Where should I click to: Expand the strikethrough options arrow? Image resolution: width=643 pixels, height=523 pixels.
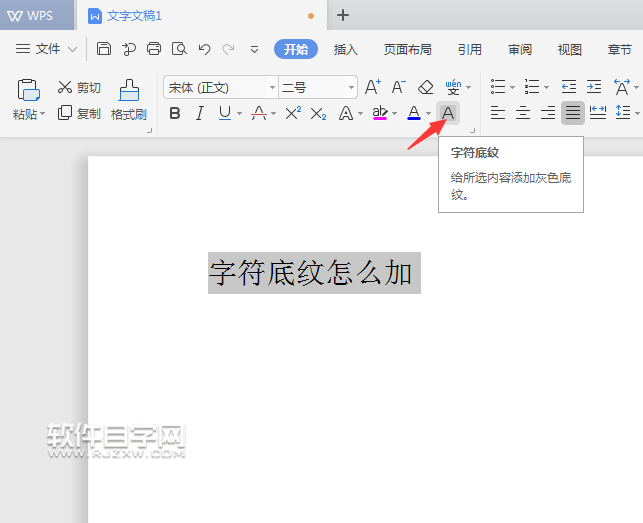[x=274, y=114]
